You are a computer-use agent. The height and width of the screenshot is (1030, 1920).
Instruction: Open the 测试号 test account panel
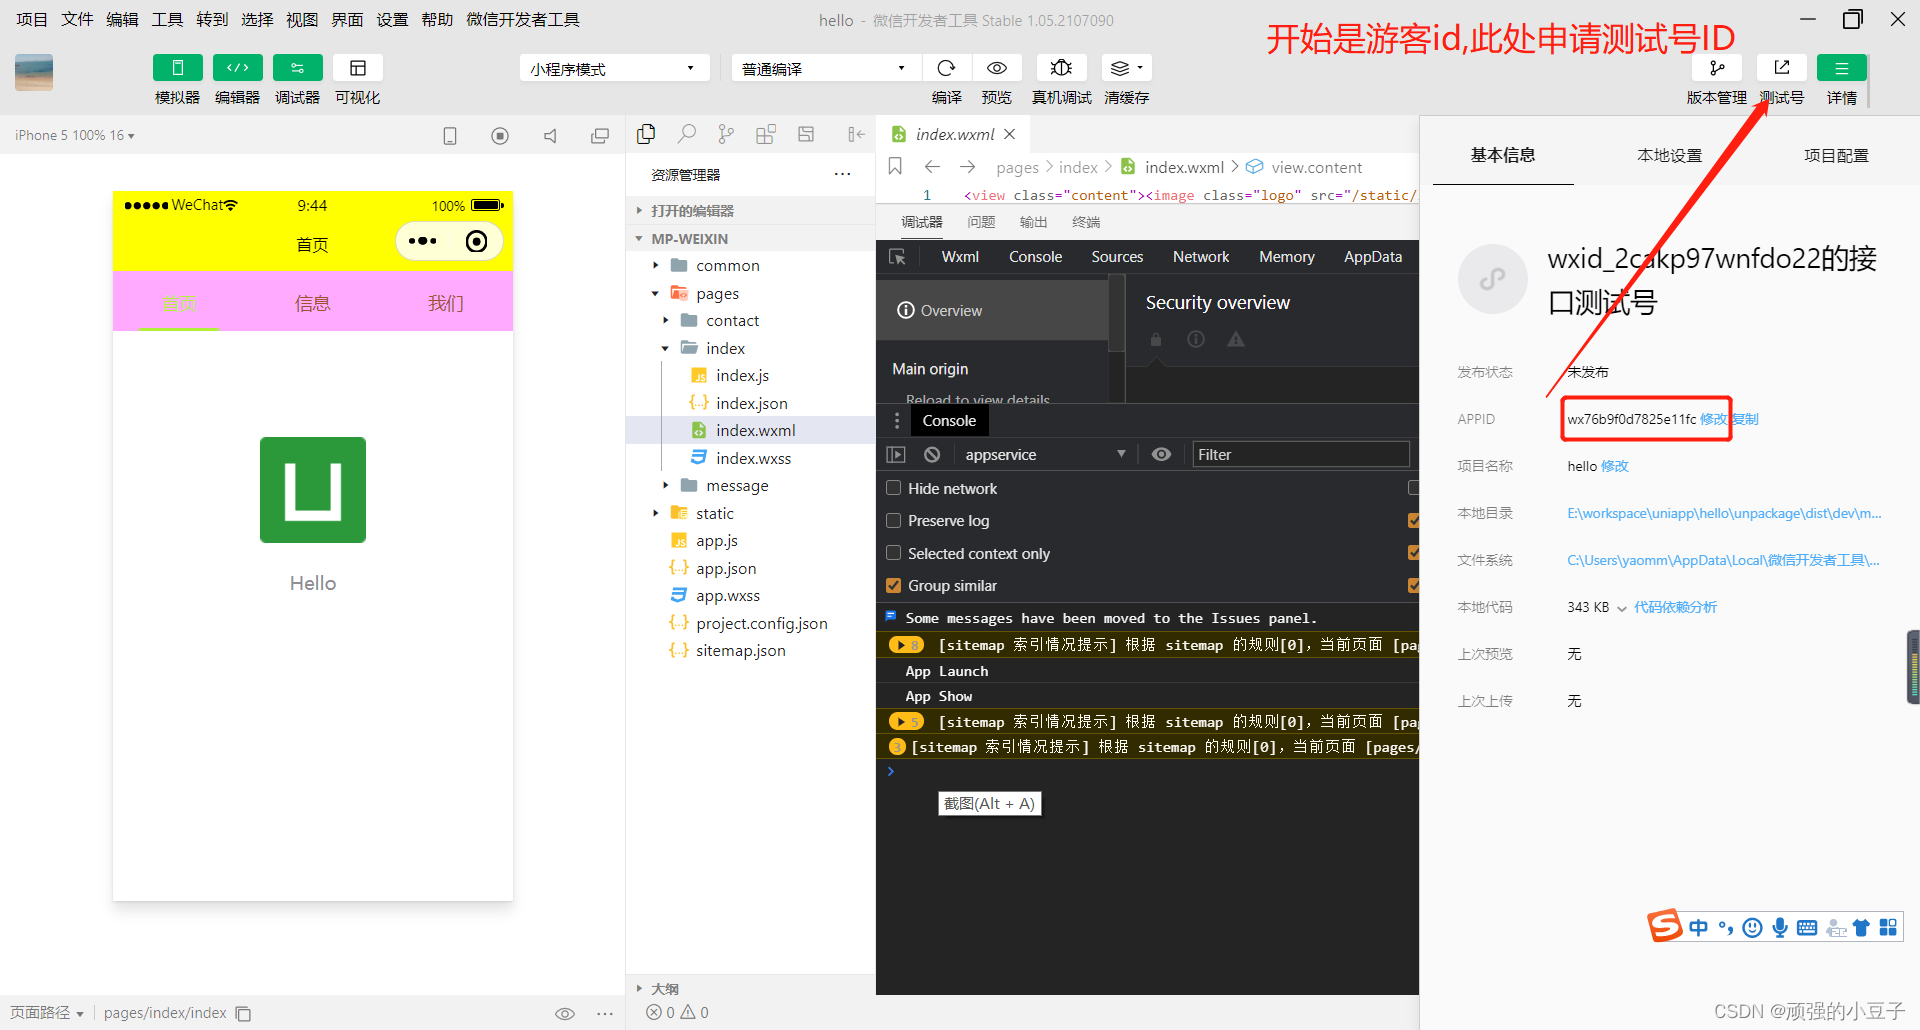tap(1781, 67)
